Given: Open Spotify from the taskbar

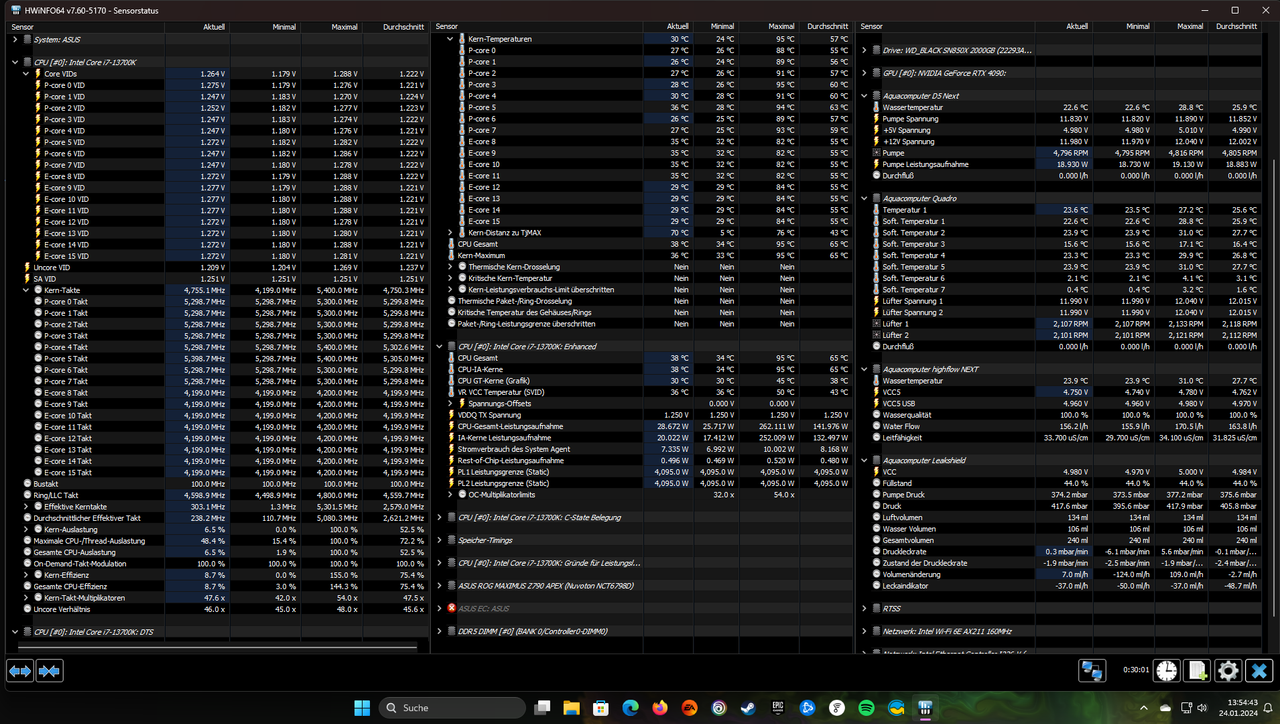Looking at the screenshot, I should click(866, 707).
